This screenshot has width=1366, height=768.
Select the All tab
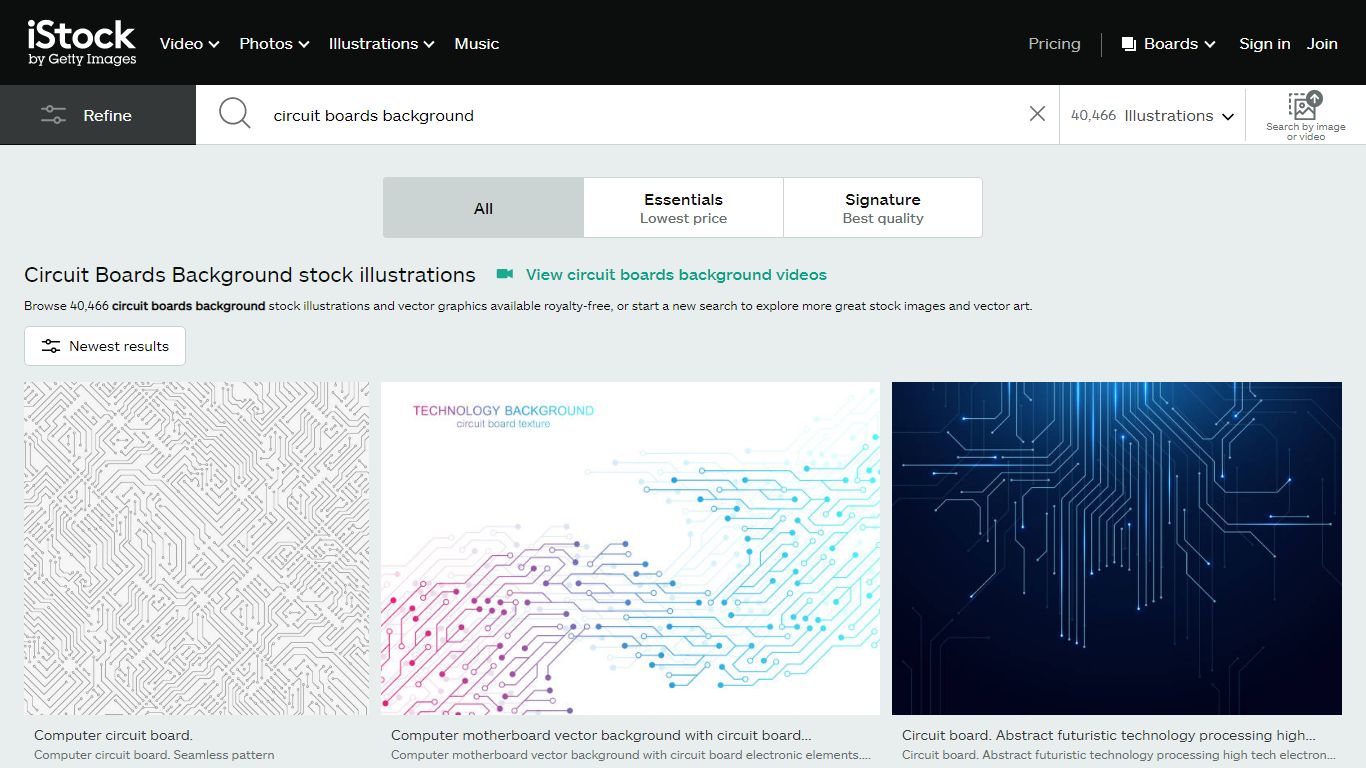click(x=483, y=208)
